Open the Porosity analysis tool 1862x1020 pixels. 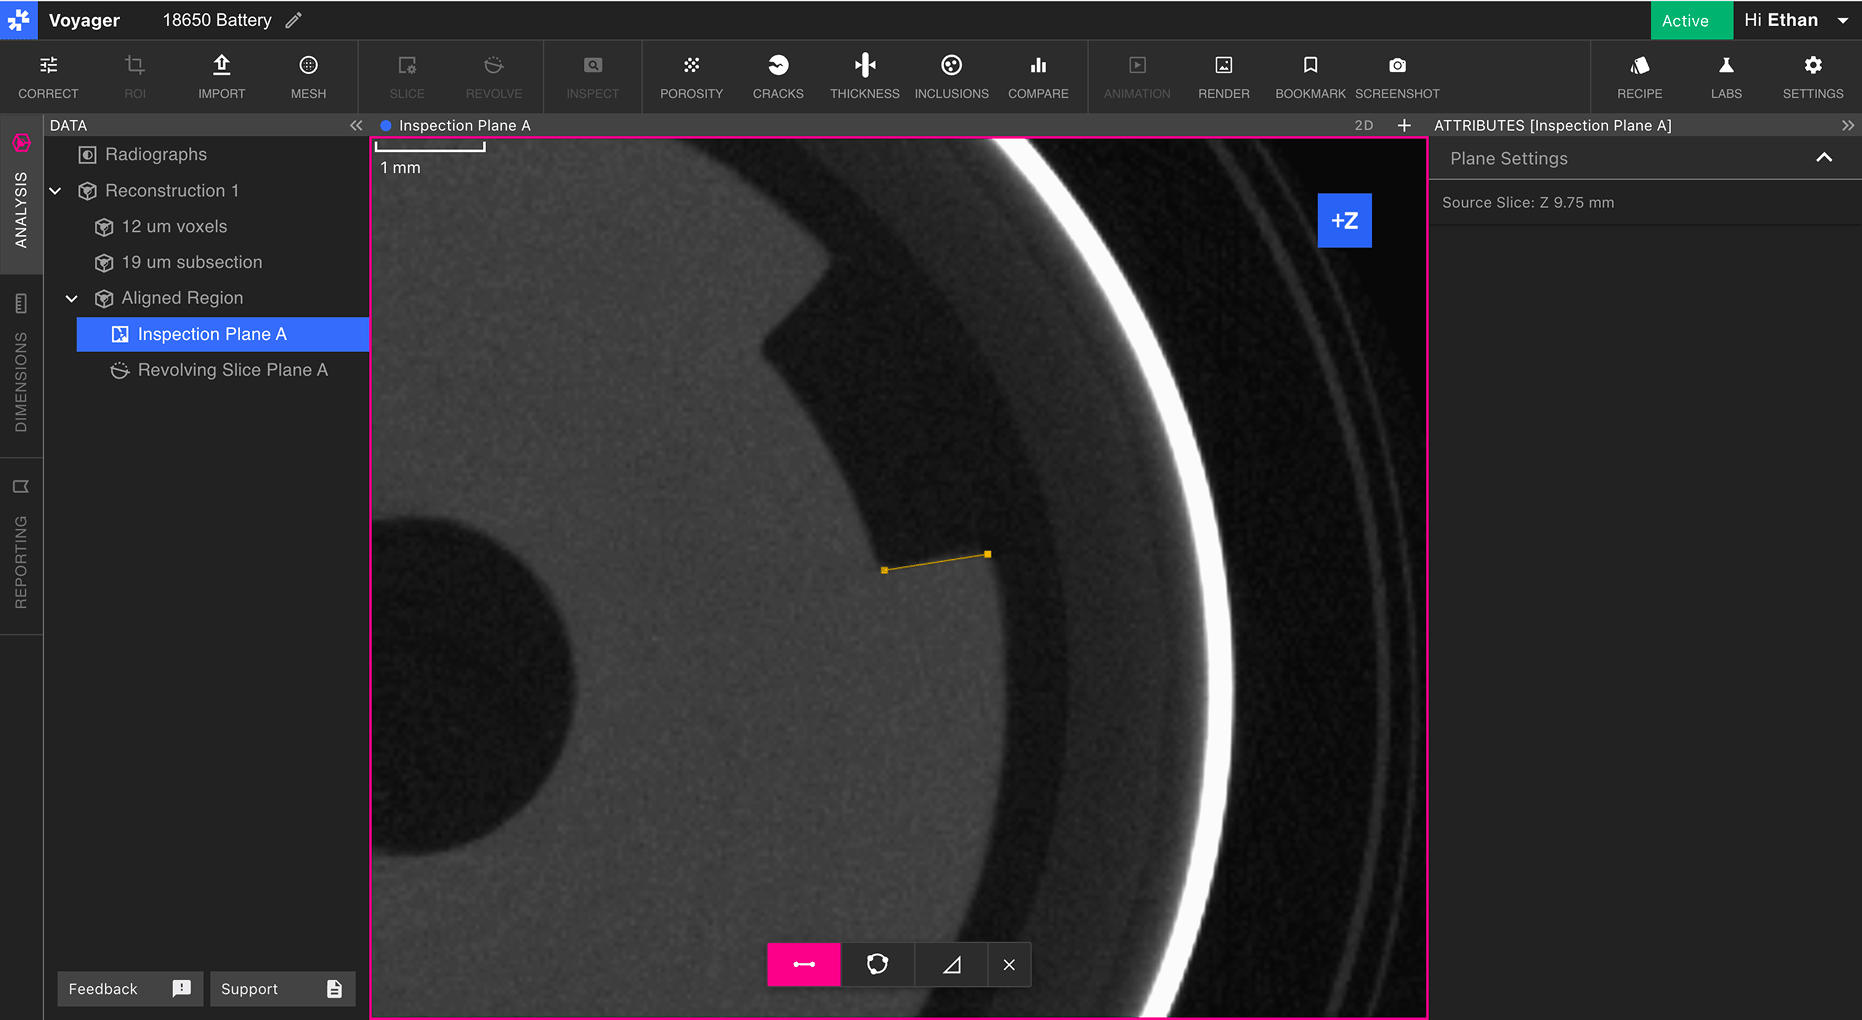click(691, 77)
